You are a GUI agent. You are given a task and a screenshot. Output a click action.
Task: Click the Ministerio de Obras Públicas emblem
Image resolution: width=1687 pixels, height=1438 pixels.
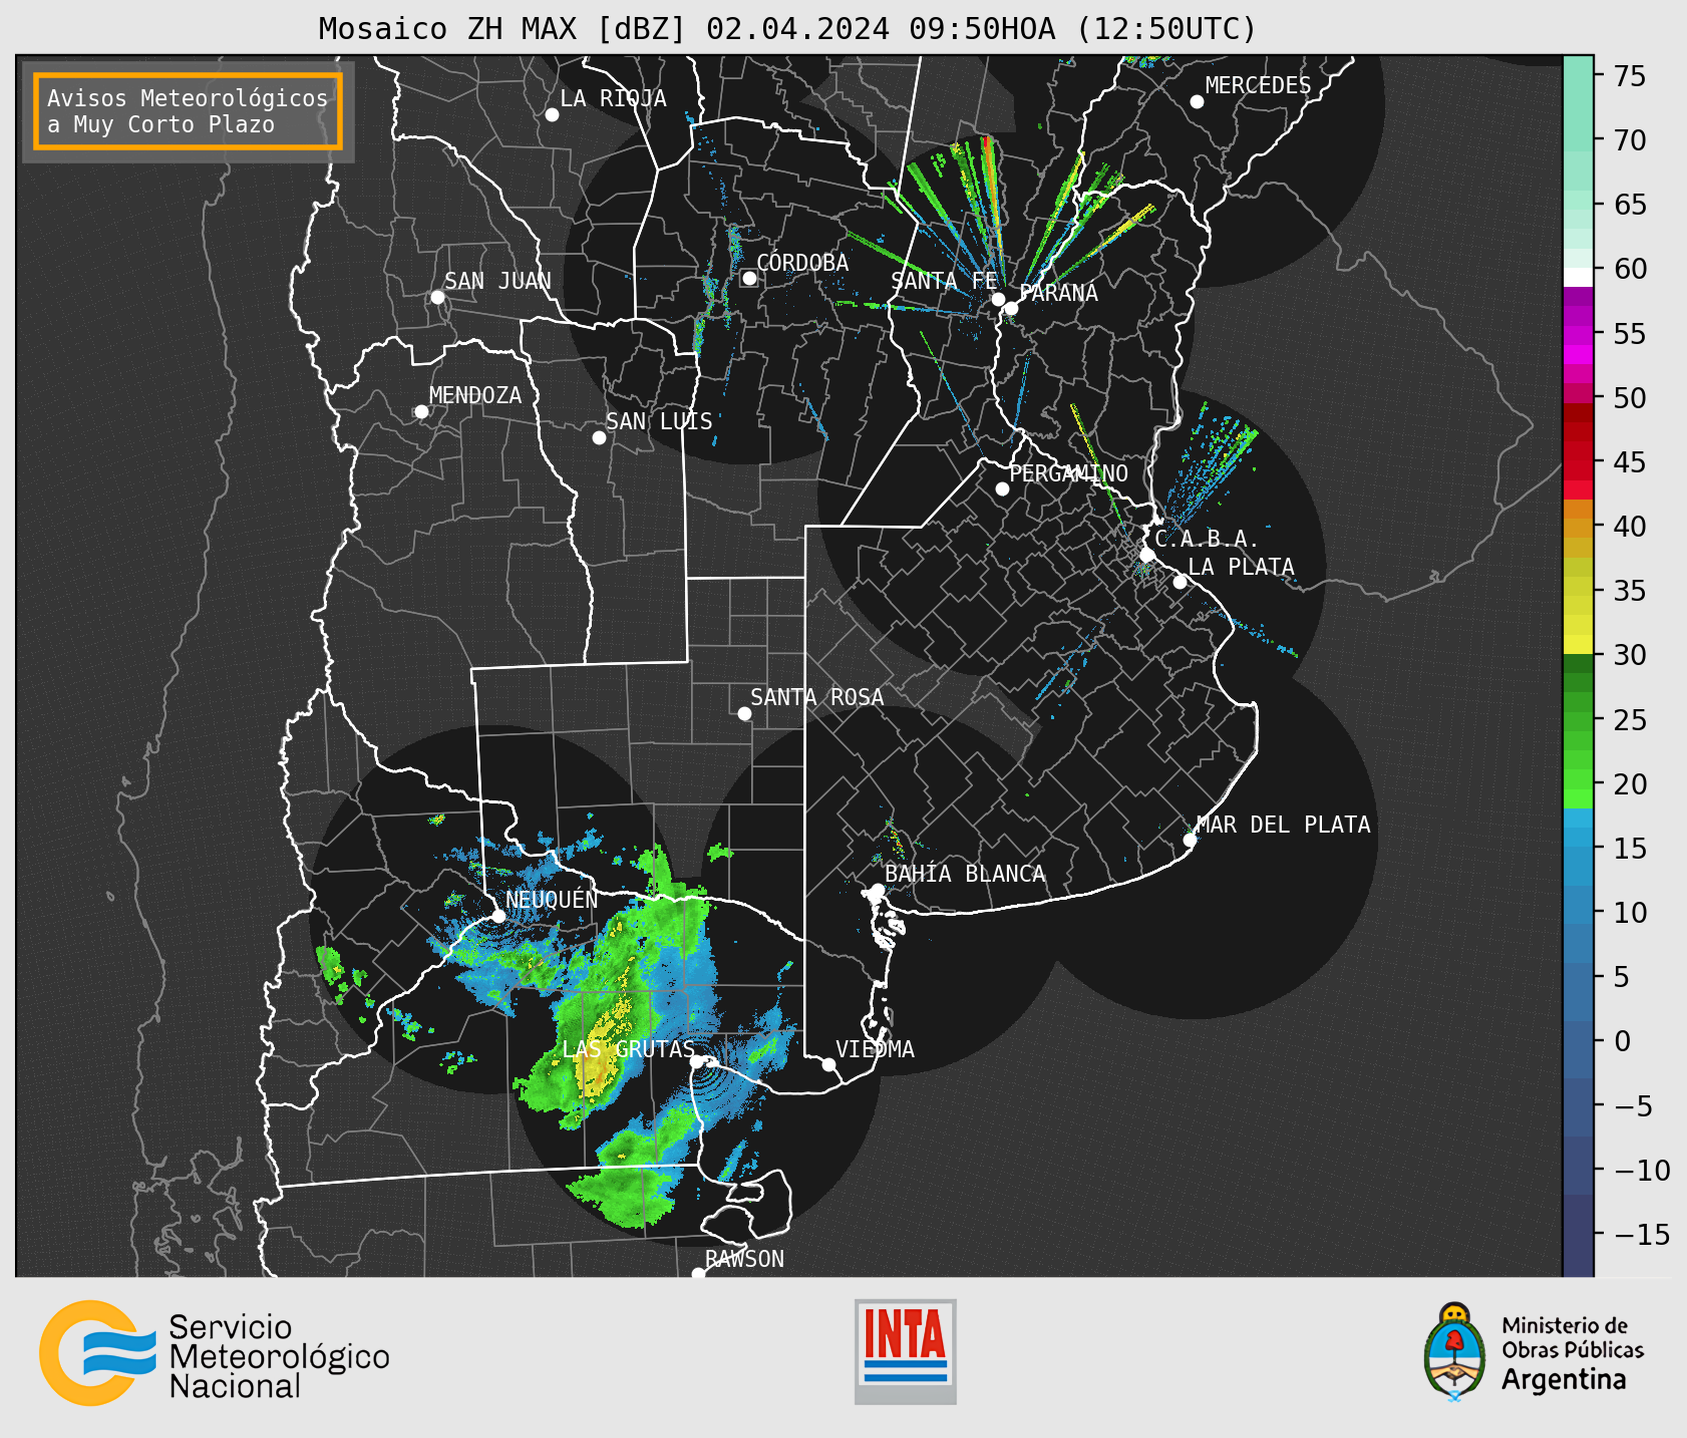[x=1454, y=1351]
